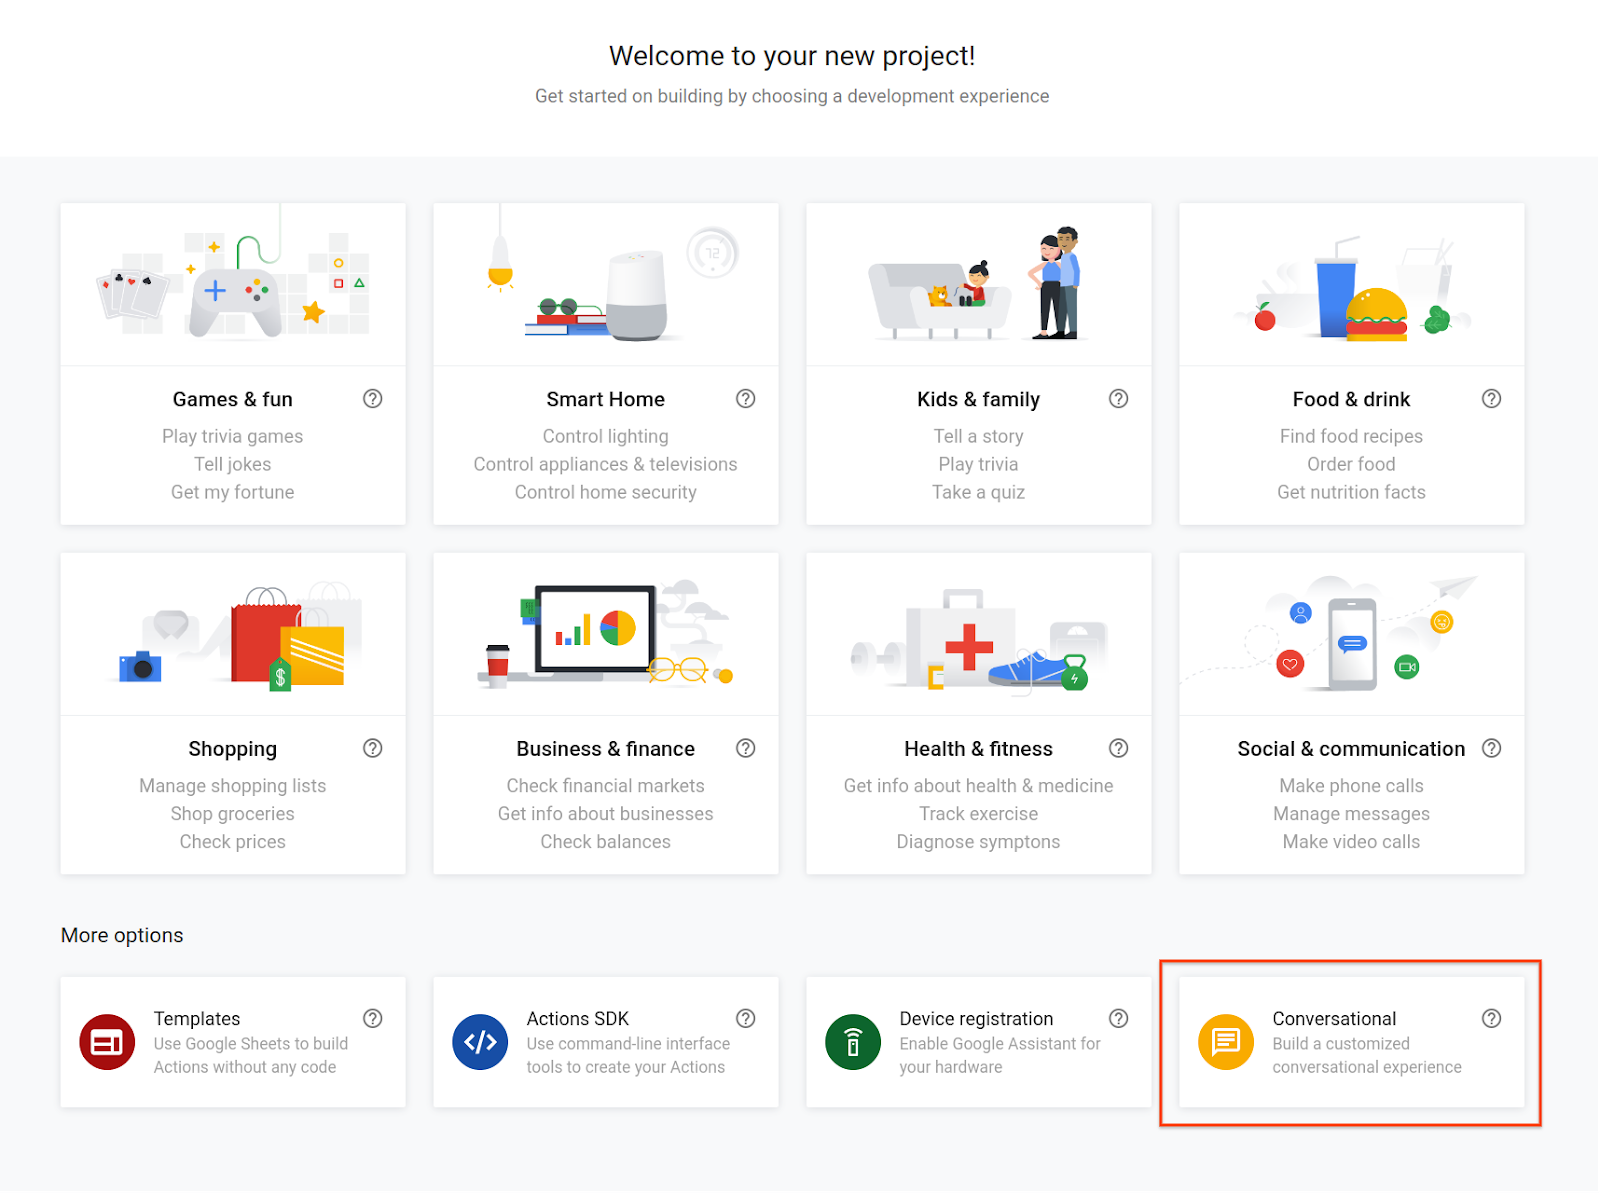This screenshot has height=1194, width=1600.
Task: Open help for Games & fun
Action: click(x=373, y=399)
